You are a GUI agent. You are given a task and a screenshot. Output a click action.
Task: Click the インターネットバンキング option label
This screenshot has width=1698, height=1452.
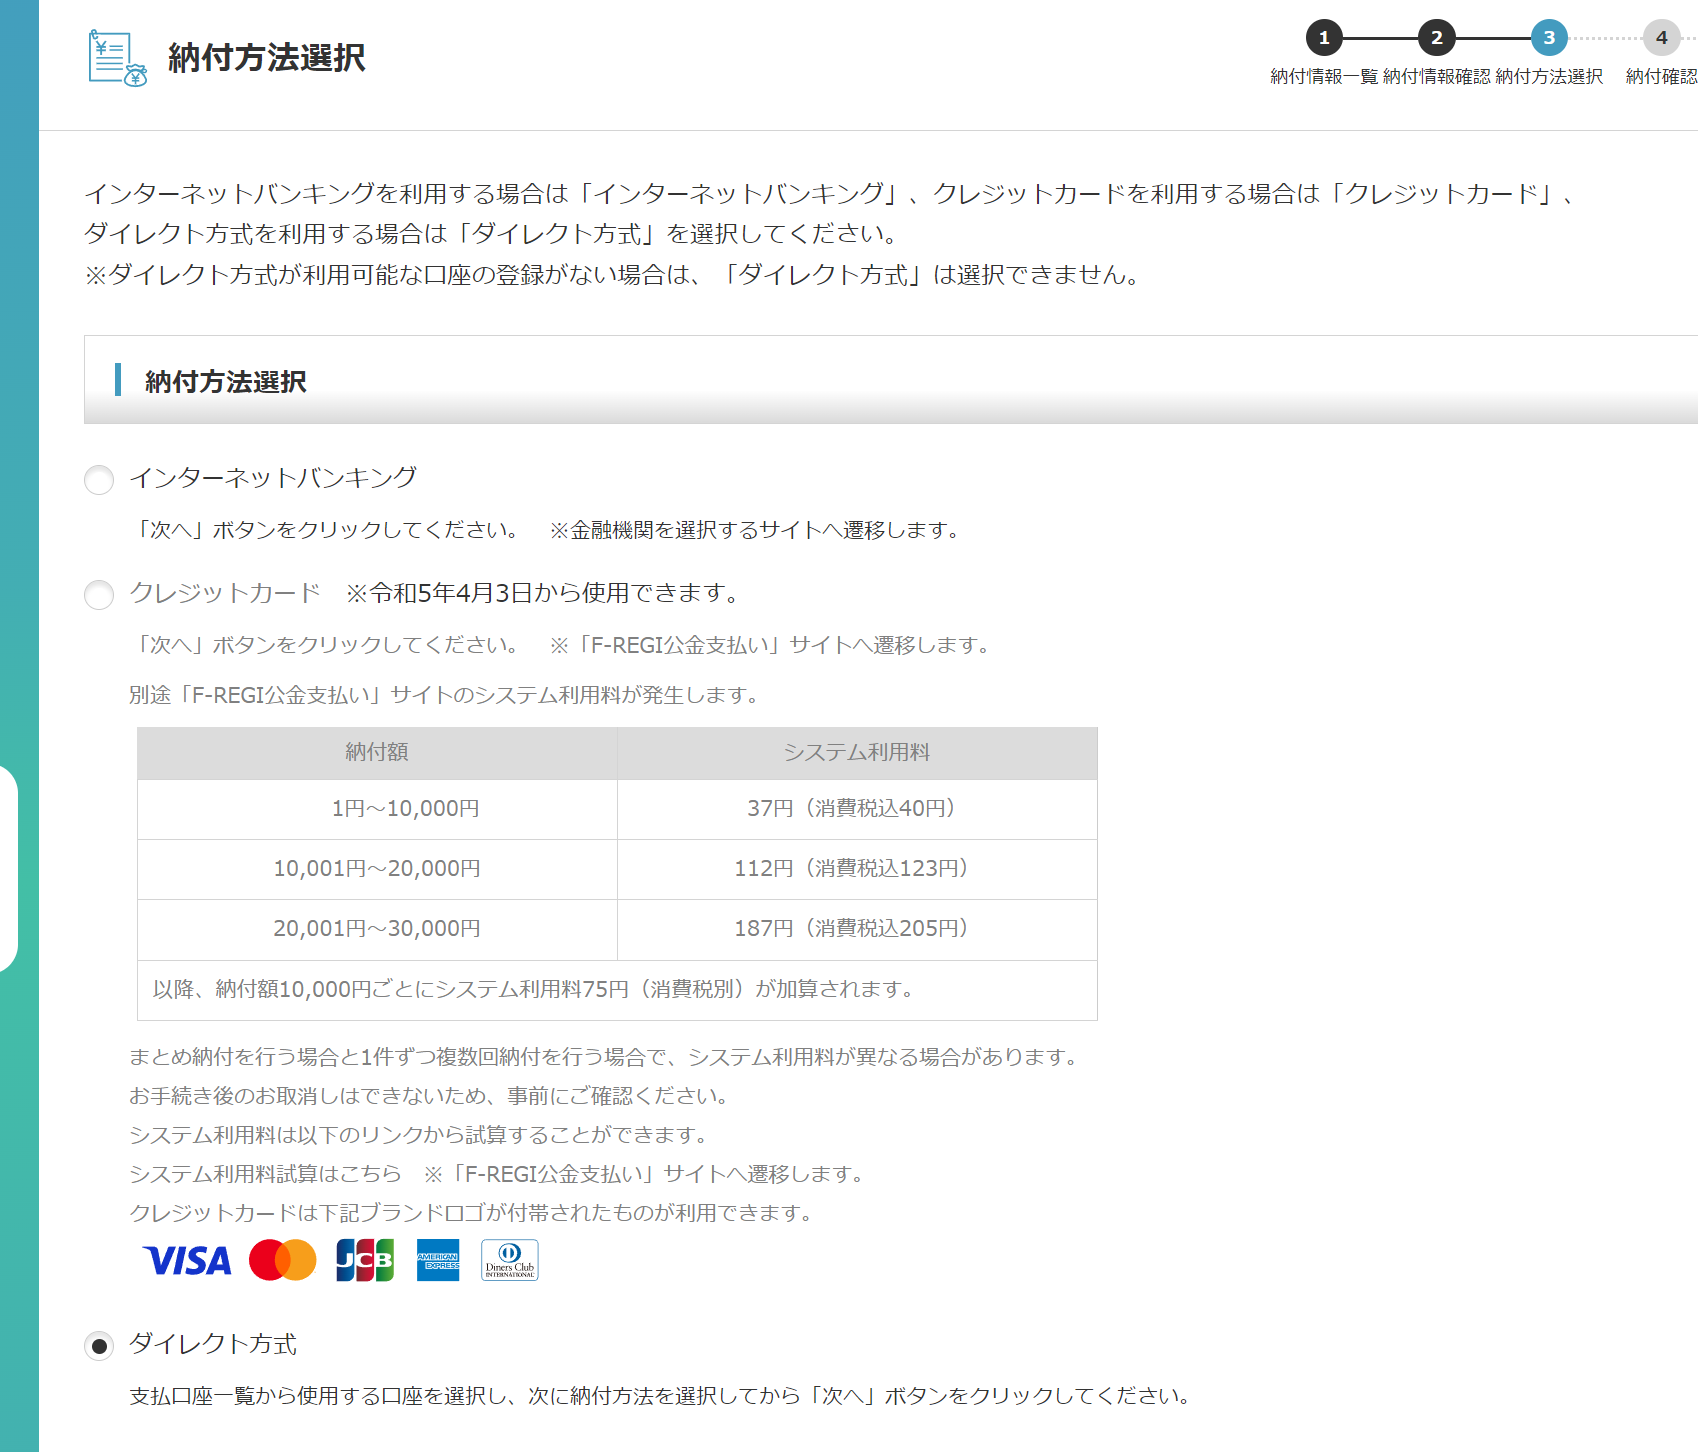pyautogui.click(x=273, y=478)
